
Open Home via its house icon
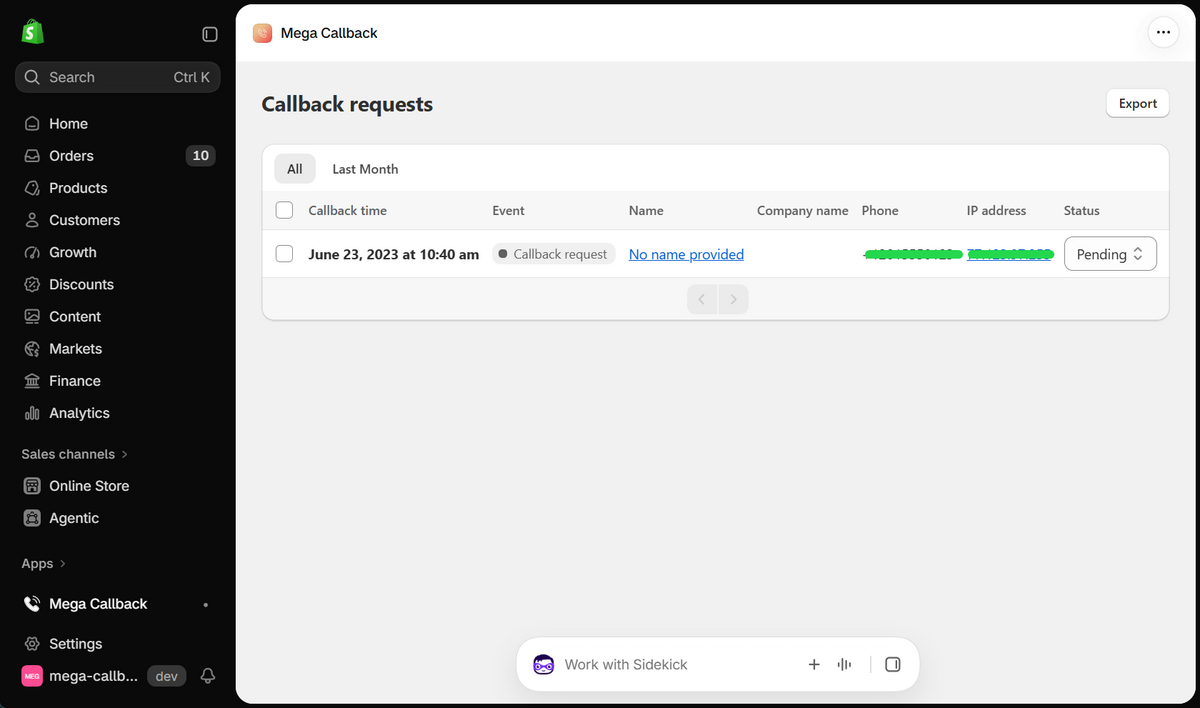32,124
